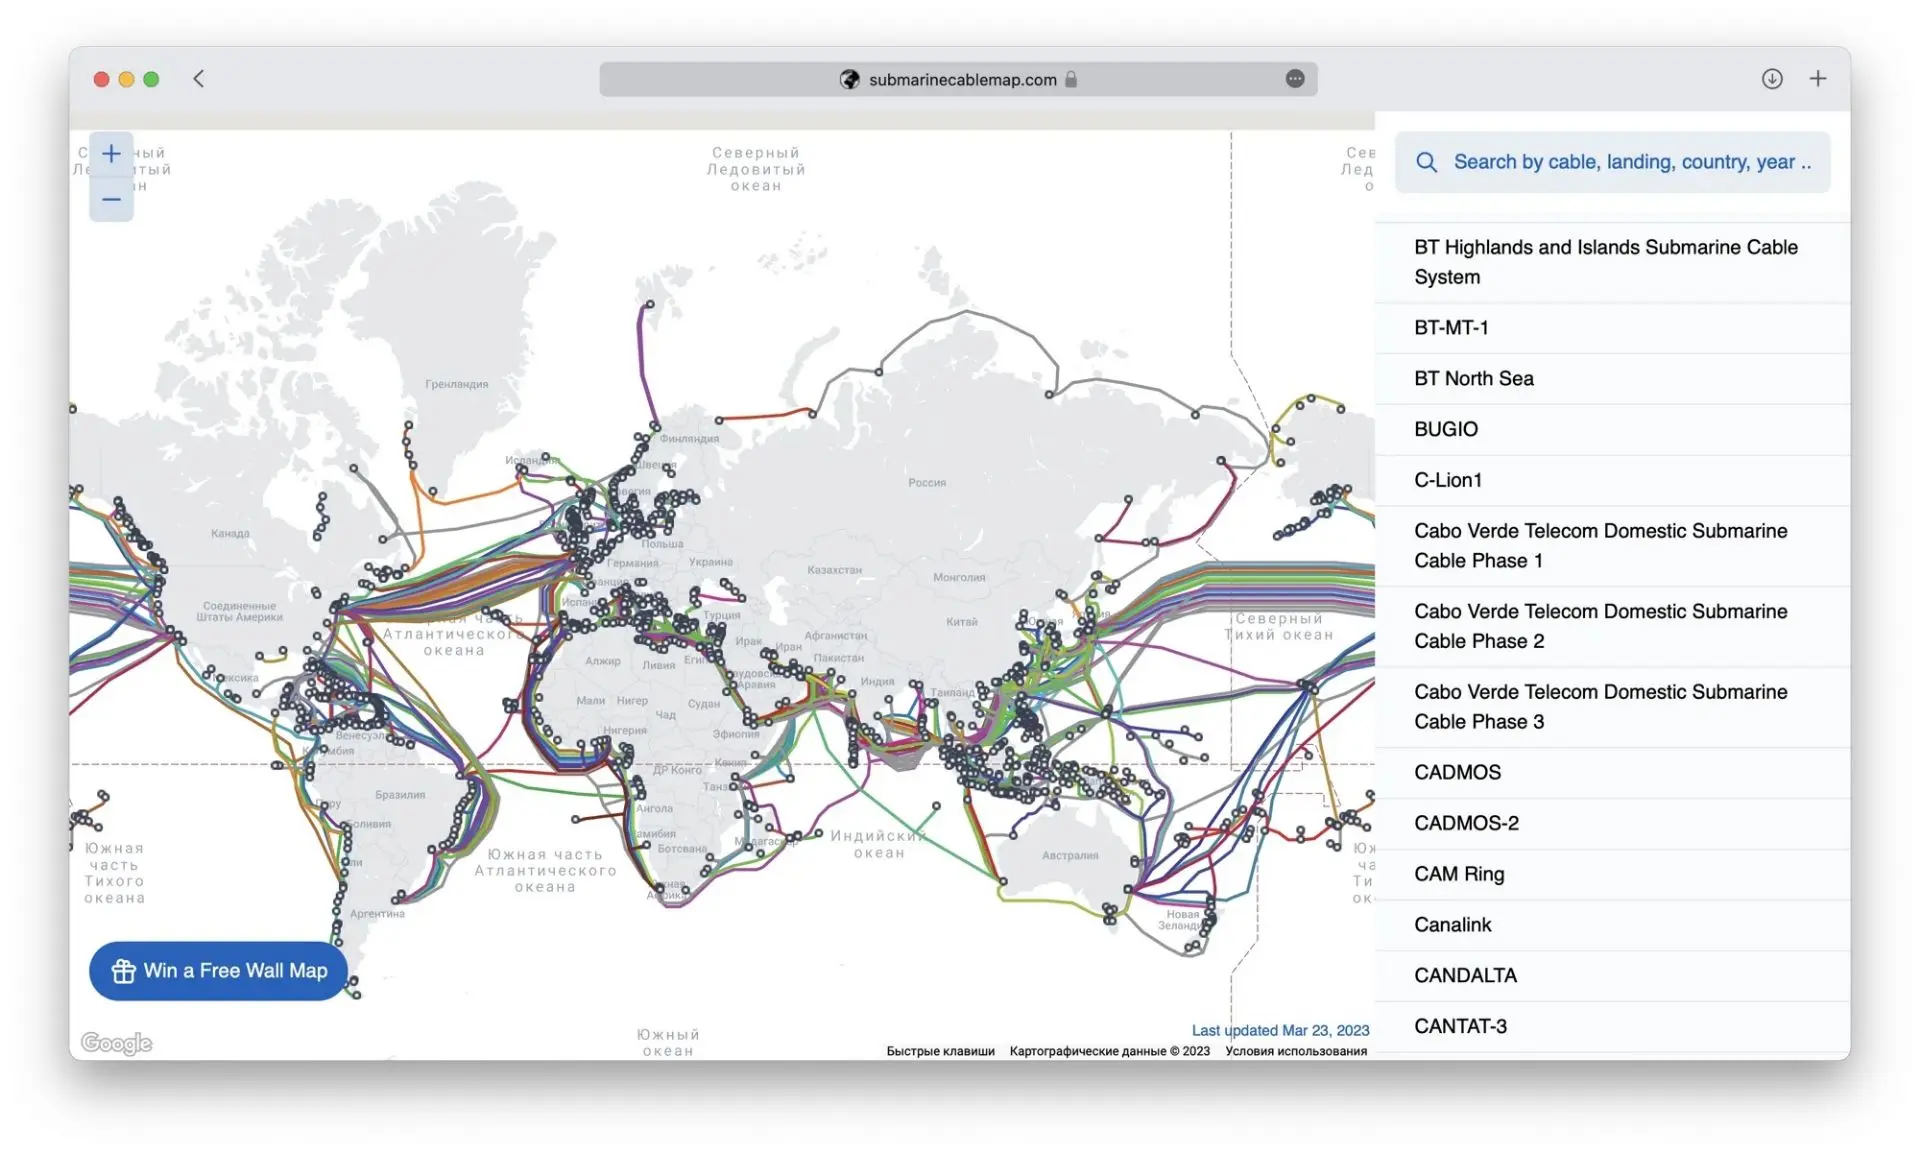The image size is (1920, 1152).
Task: Click the yellow minimize window button
Action: point(126,79)
